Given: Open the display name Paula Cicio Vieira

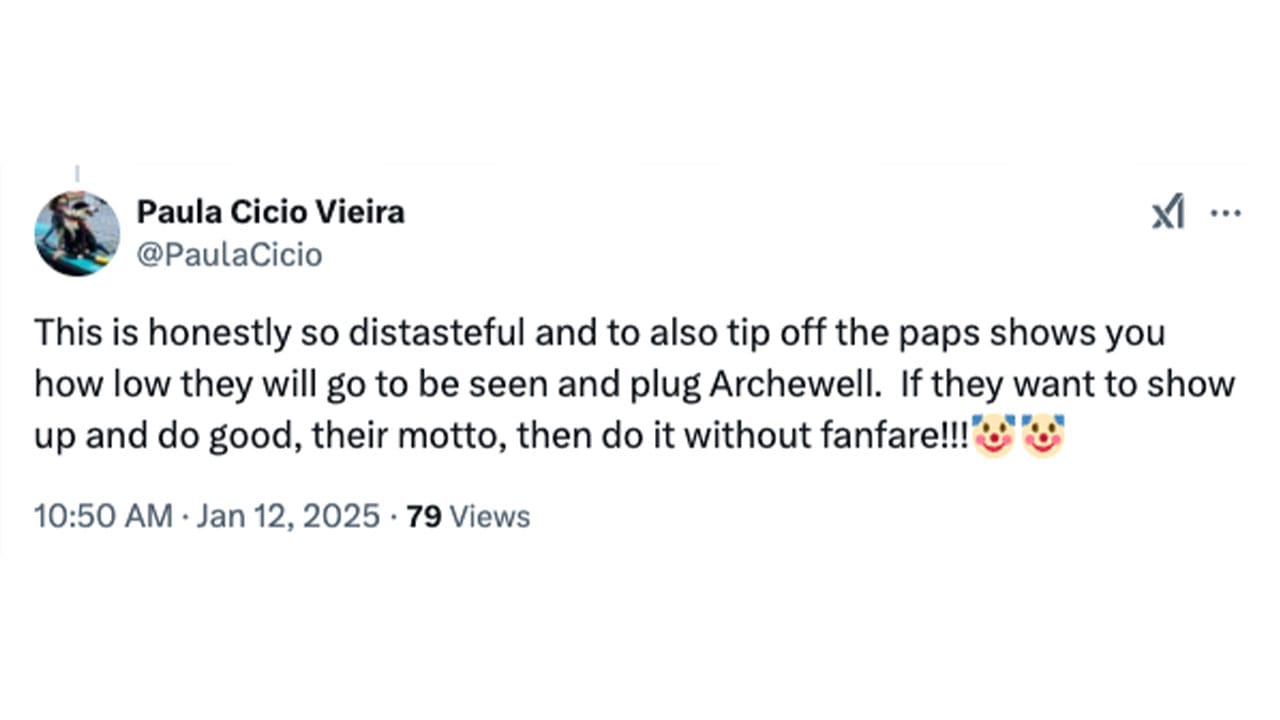Looking at the screenshot, I should (x=270, y=212).
